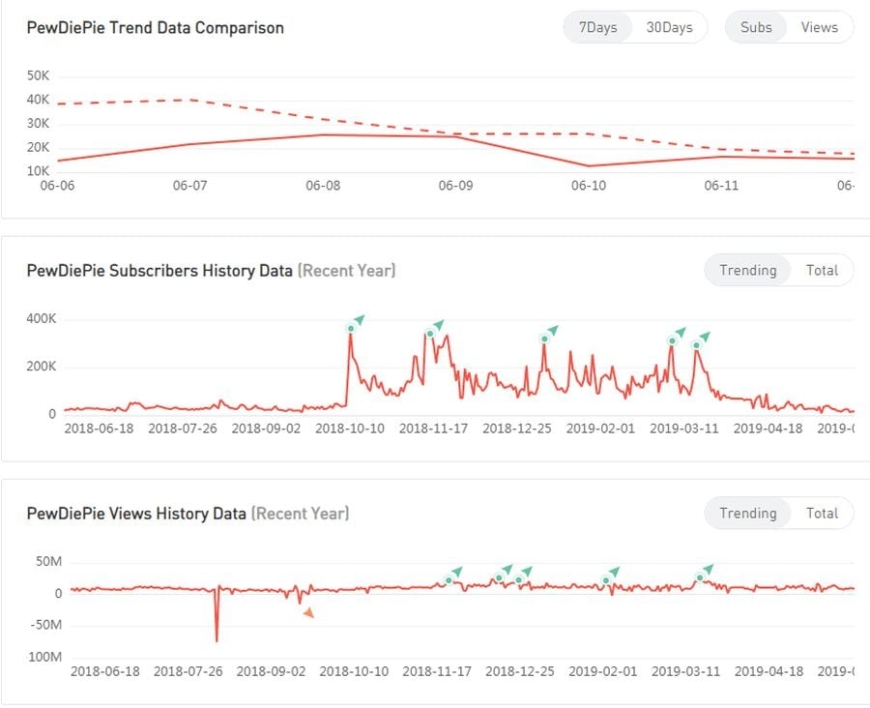Screen dimensions: 870x708
Task: Click the 20K axis label
Action: [x=38, y=147]
